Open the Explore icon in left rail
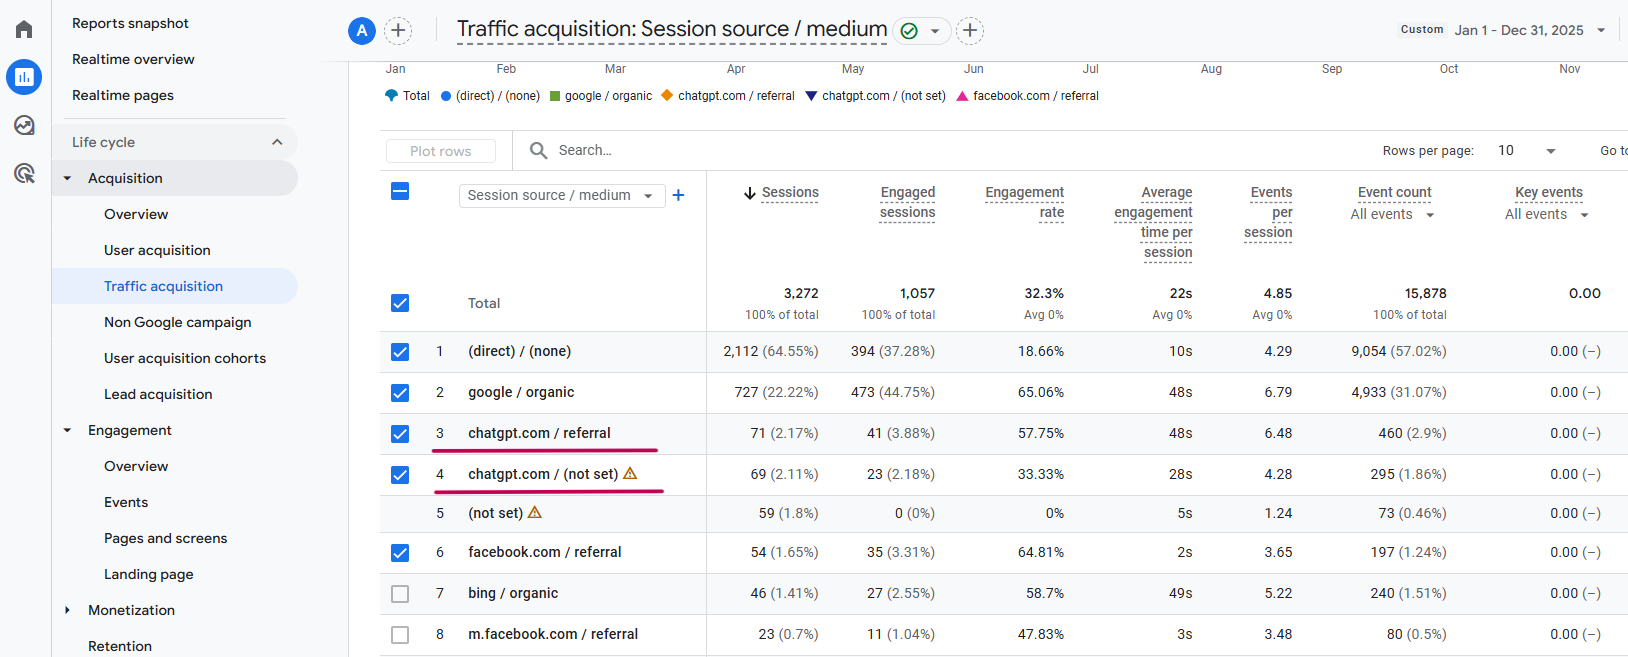This screenshot has height=657, width=1628. pyautogui.click(x=24, y=125)
